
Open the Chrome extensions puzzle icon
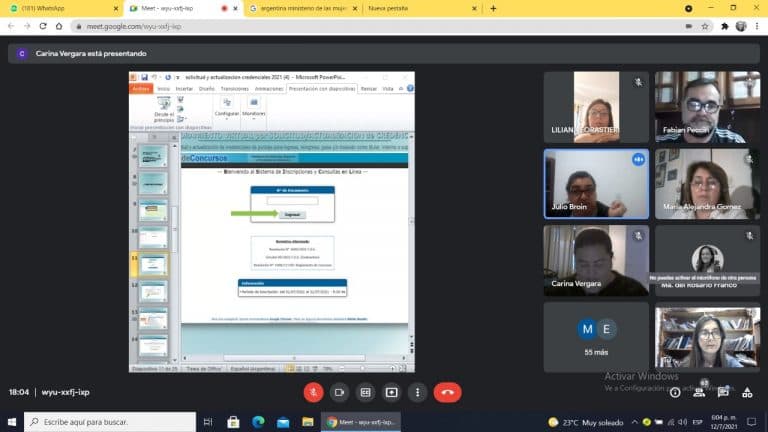[x=725, y=26]
